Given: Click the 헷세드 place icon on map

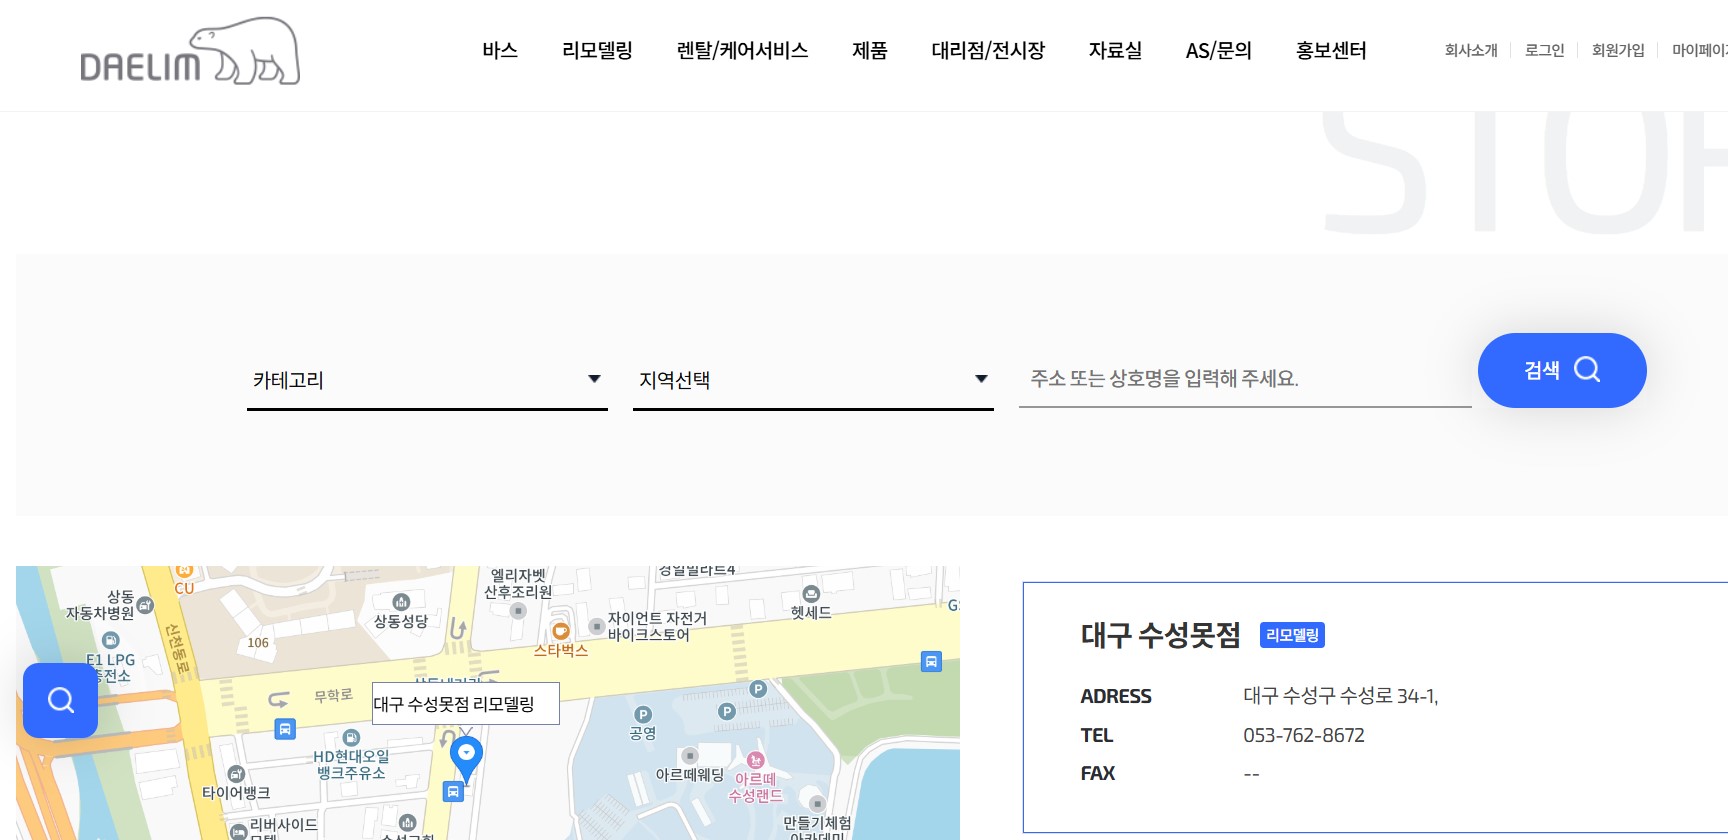Looking at the screenshot, I should point(811,594).
